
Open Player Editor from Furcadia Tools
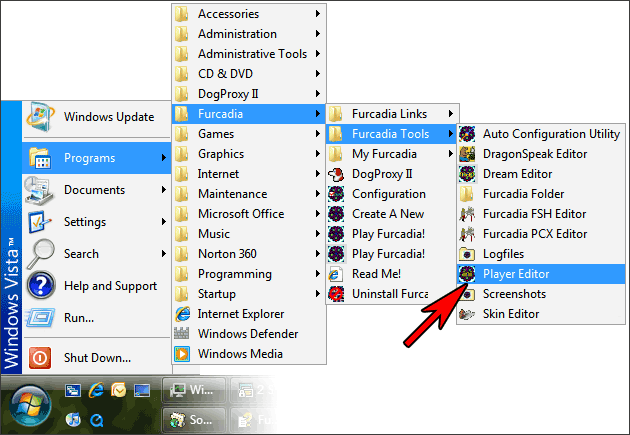tap(541, 274)
